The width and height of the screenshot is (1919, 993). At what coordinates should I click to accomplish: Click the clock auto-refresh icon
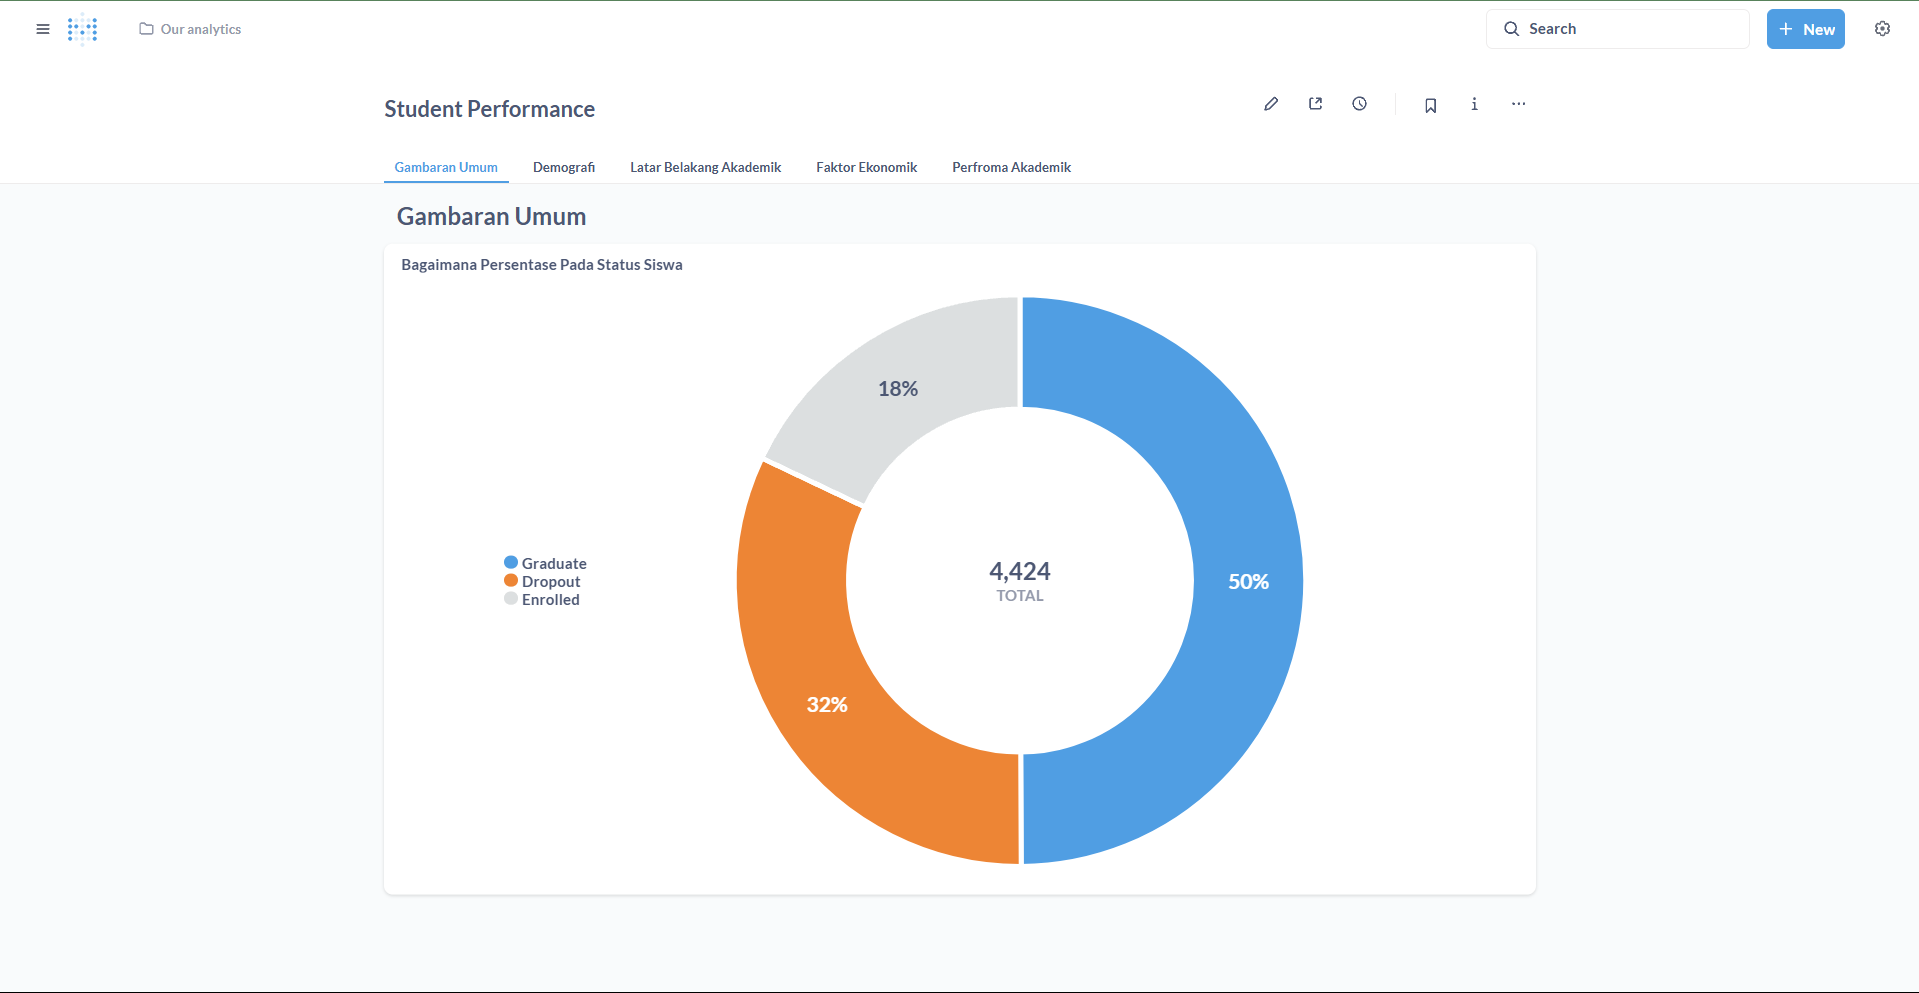pos(1359,104)
